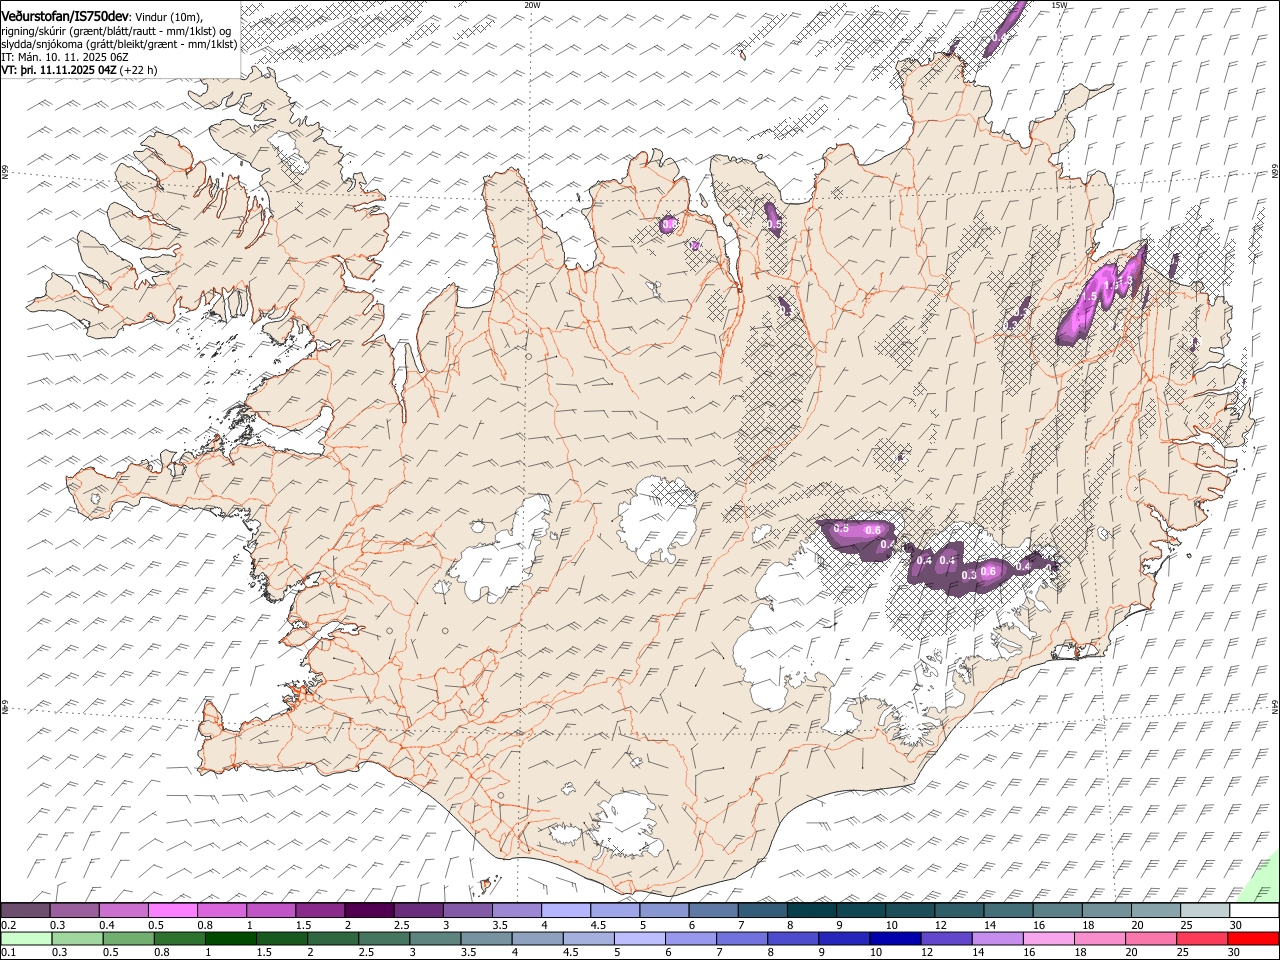Click the small purple snow blob near the north coast fjord
Screen dimensions: 1280x960
pyautogui.click(x=669, y=224)
